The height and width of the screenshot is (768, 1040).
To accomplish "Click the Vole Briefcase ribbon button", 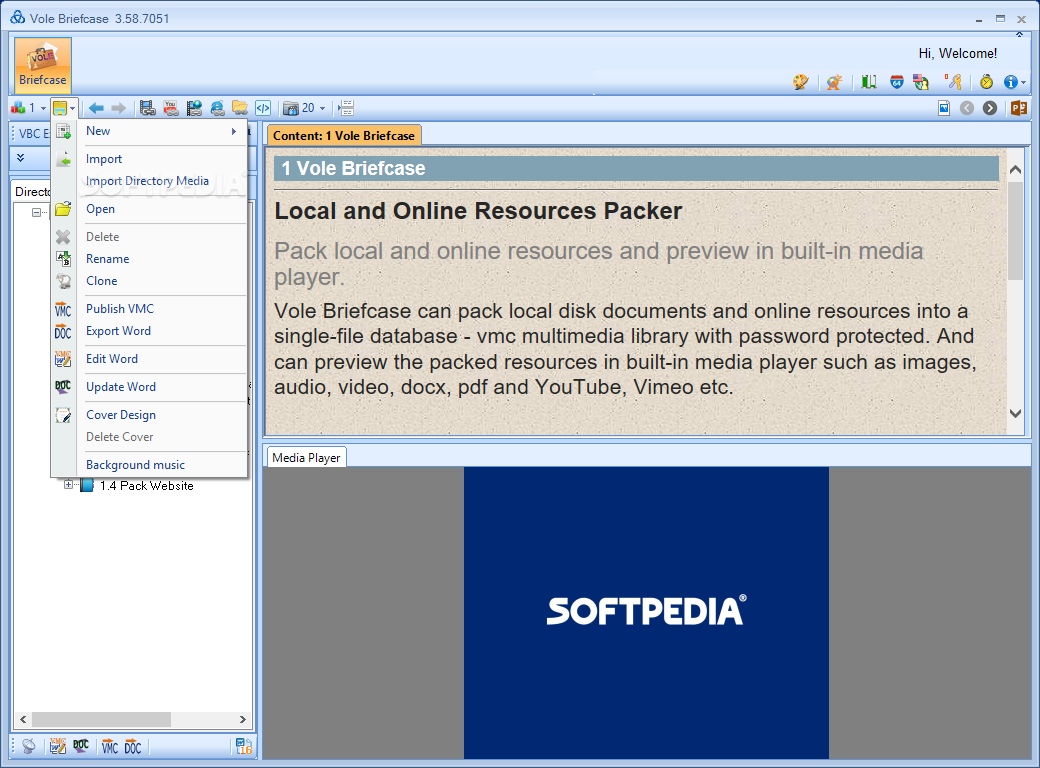I will (x=42, y=65).
